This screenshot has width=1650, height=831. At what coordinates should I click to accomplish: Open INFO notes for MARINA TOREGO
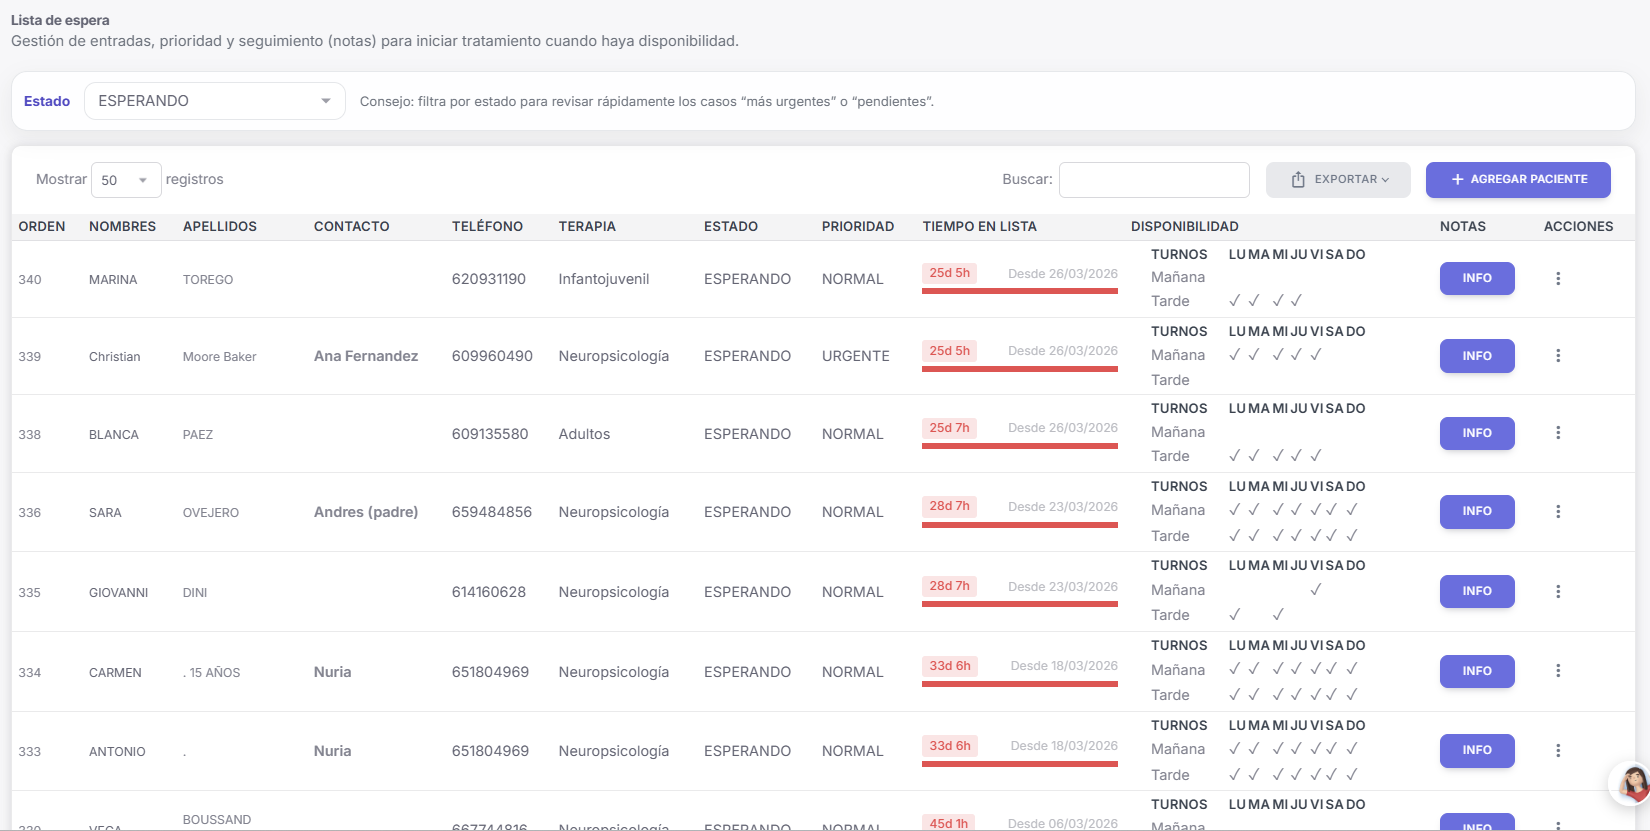[1476, 279]
